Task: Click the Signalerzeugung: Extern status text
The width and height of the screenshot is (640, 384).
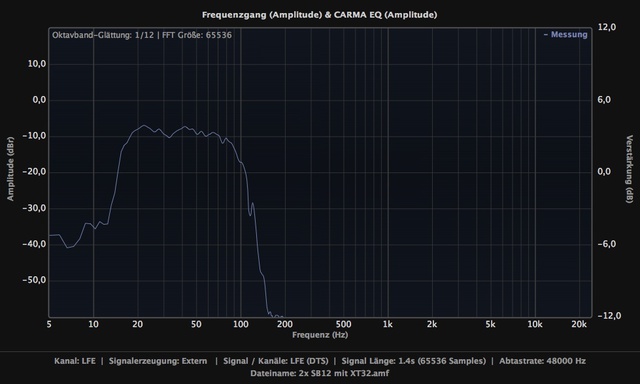Action: point(158,361)
